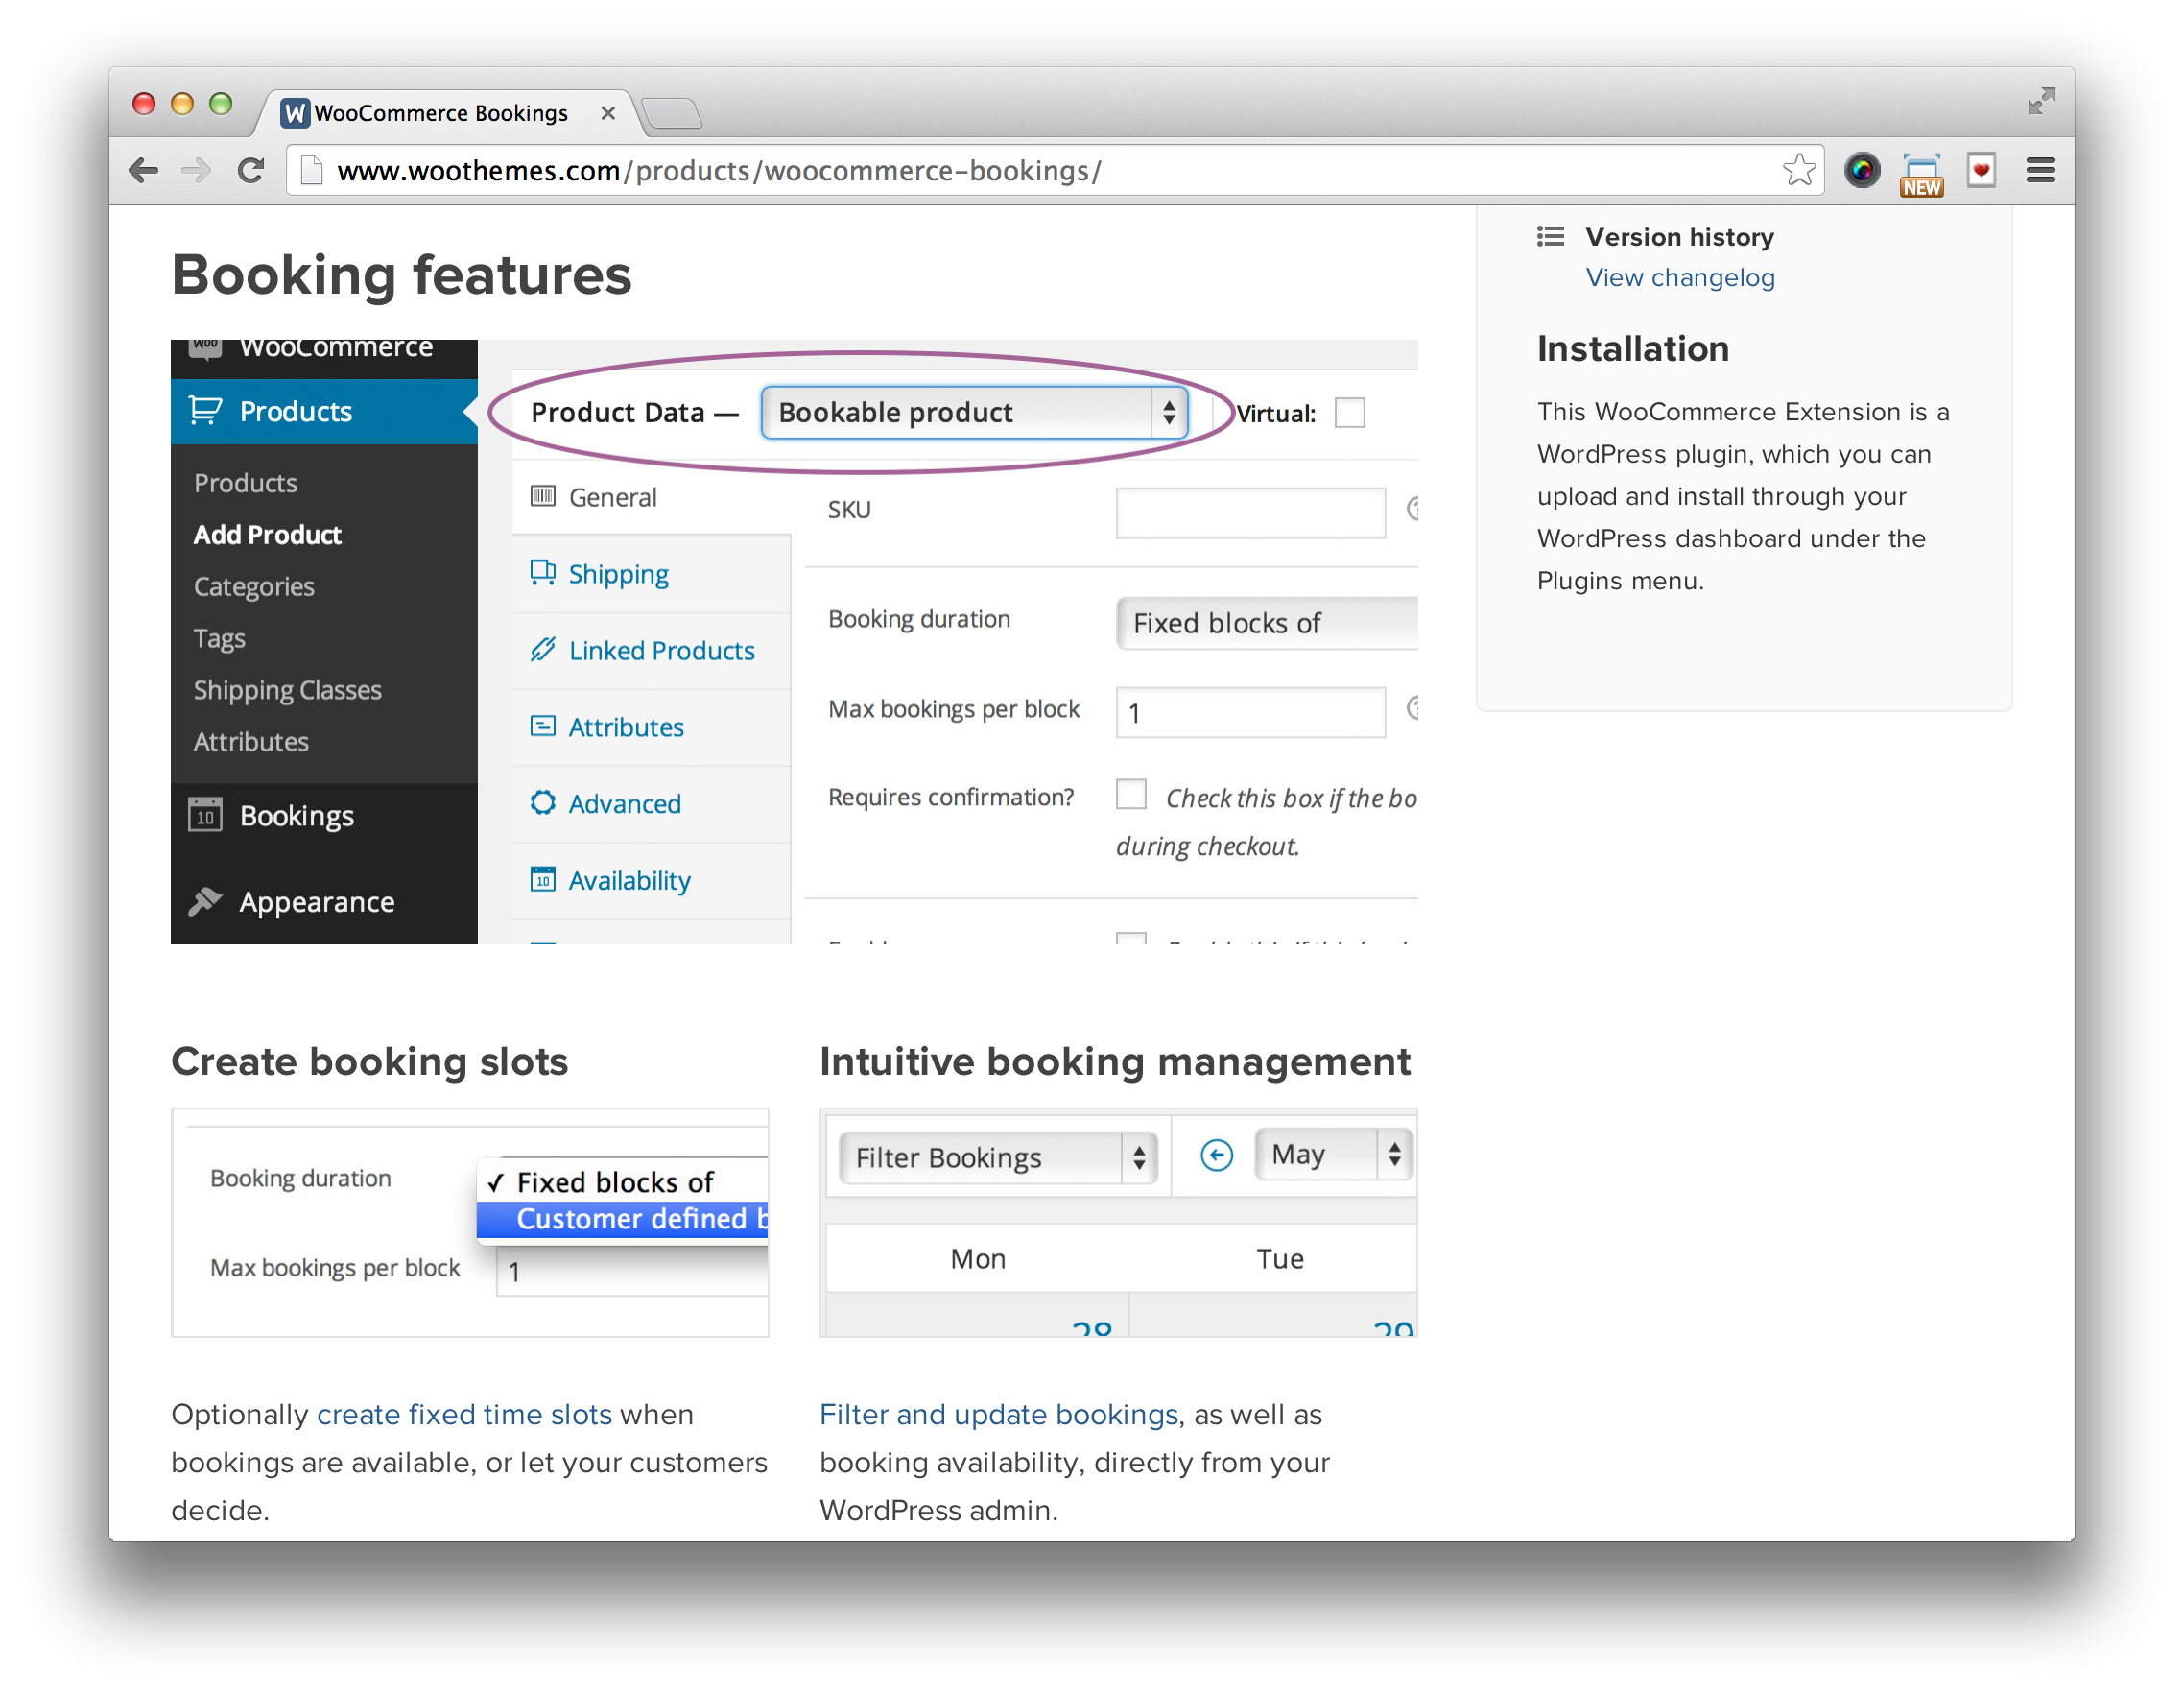Follow the 'create fixed time slots' link

point(464,1414)
